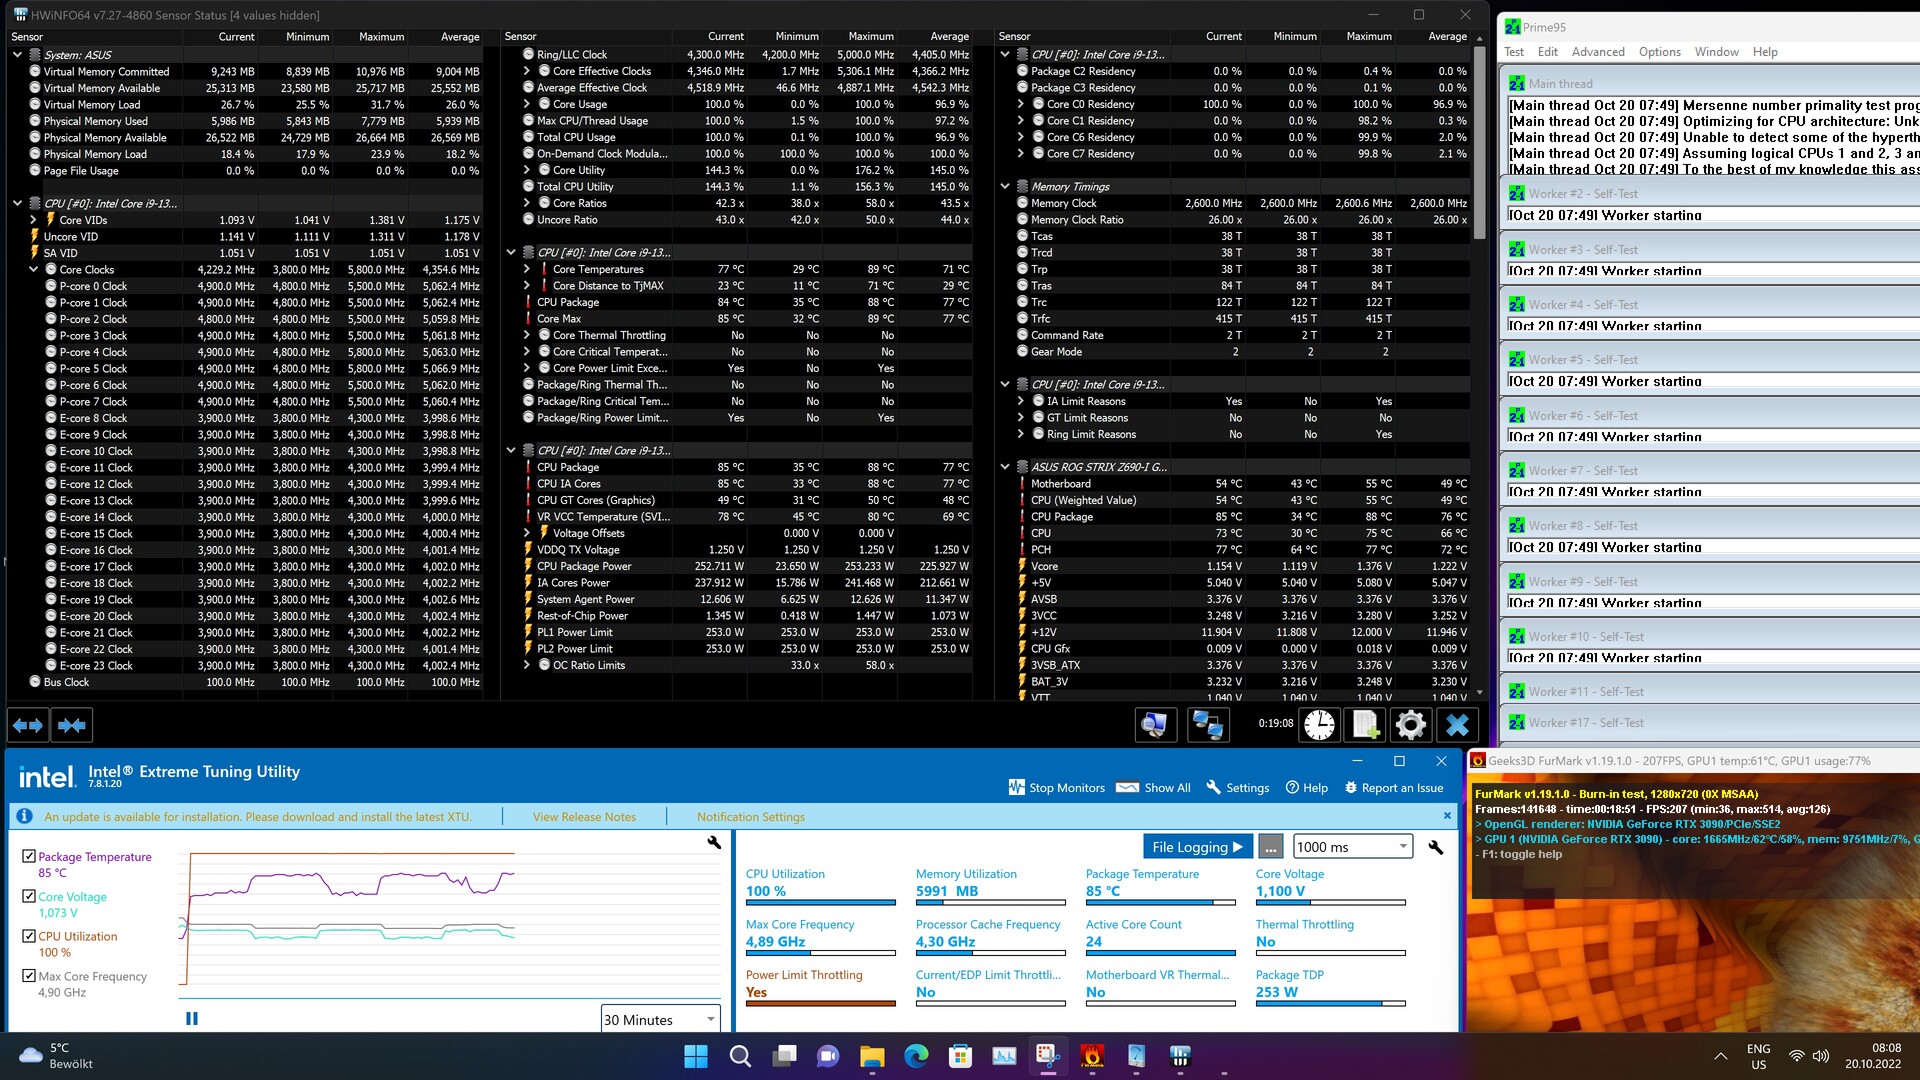This screenshot has width=1920, height=1080.
Task: Open the 1000 ms interval dropdown
Action: click(x=1352, y=847)
